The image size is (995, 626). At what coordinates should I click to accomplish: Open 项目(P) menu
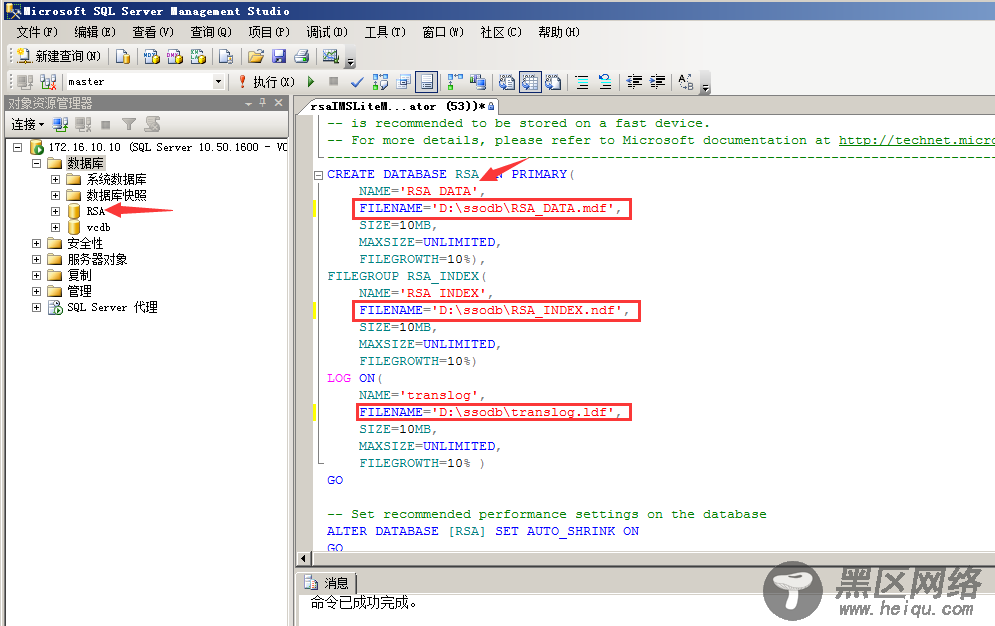(269, 32)
